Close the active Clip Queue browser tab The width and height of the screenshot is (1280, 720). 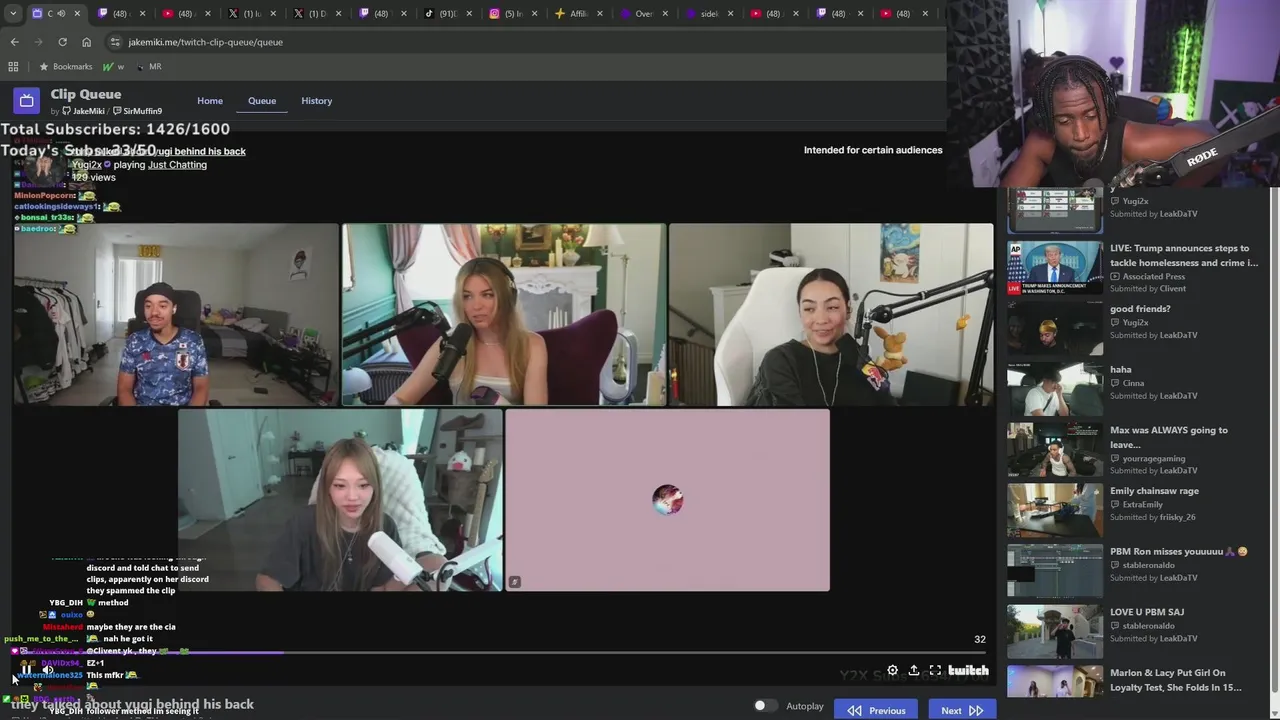pos(76,14)
